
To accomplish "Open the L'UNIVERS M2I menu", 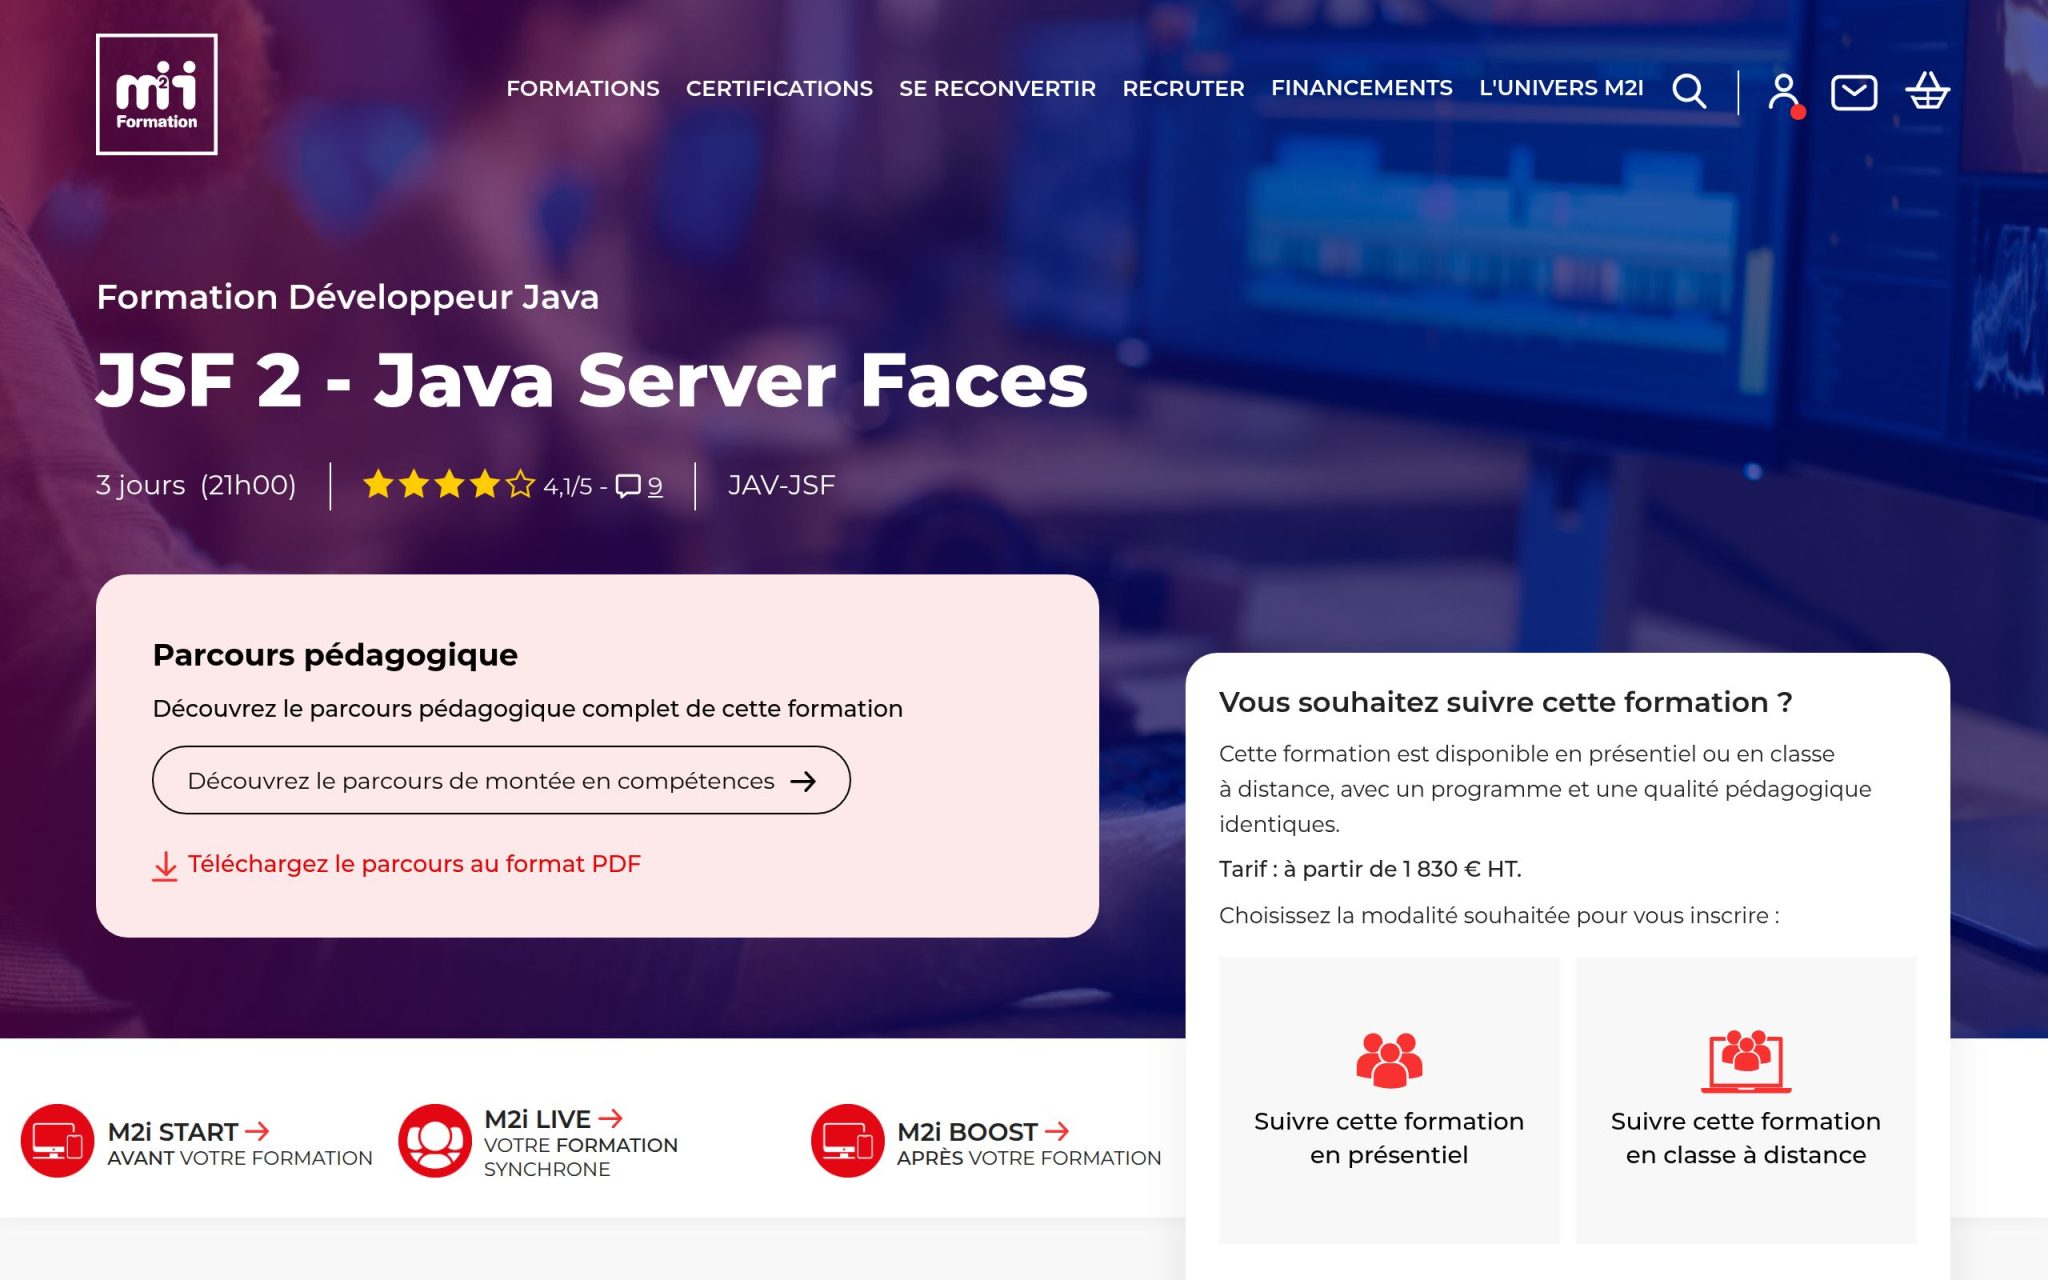I will (1561, 88).
